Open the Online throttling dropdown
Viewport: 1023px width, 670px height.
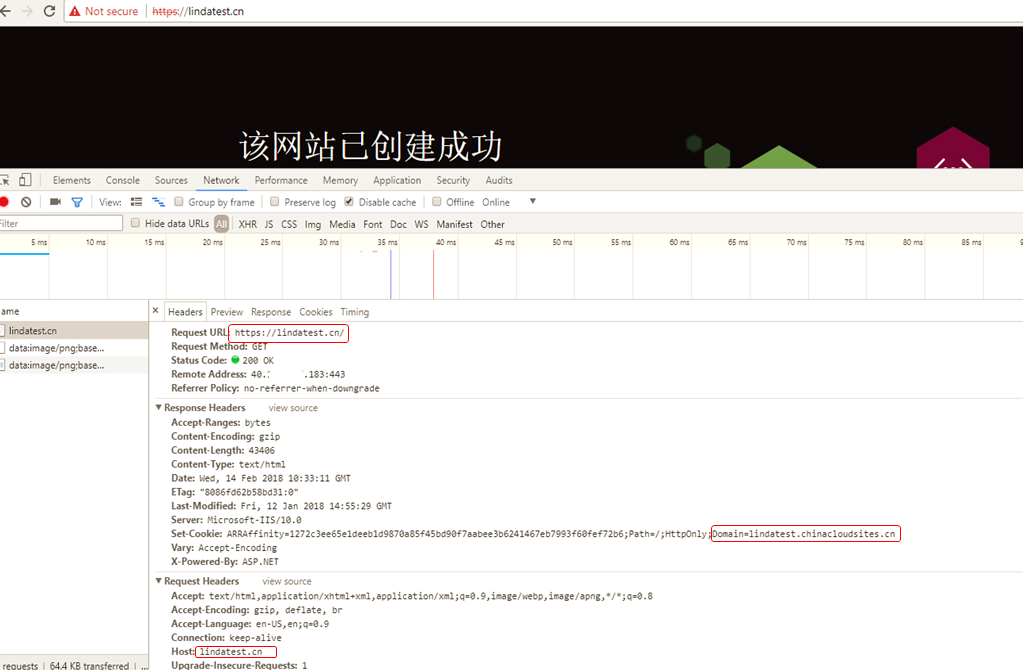532,202
